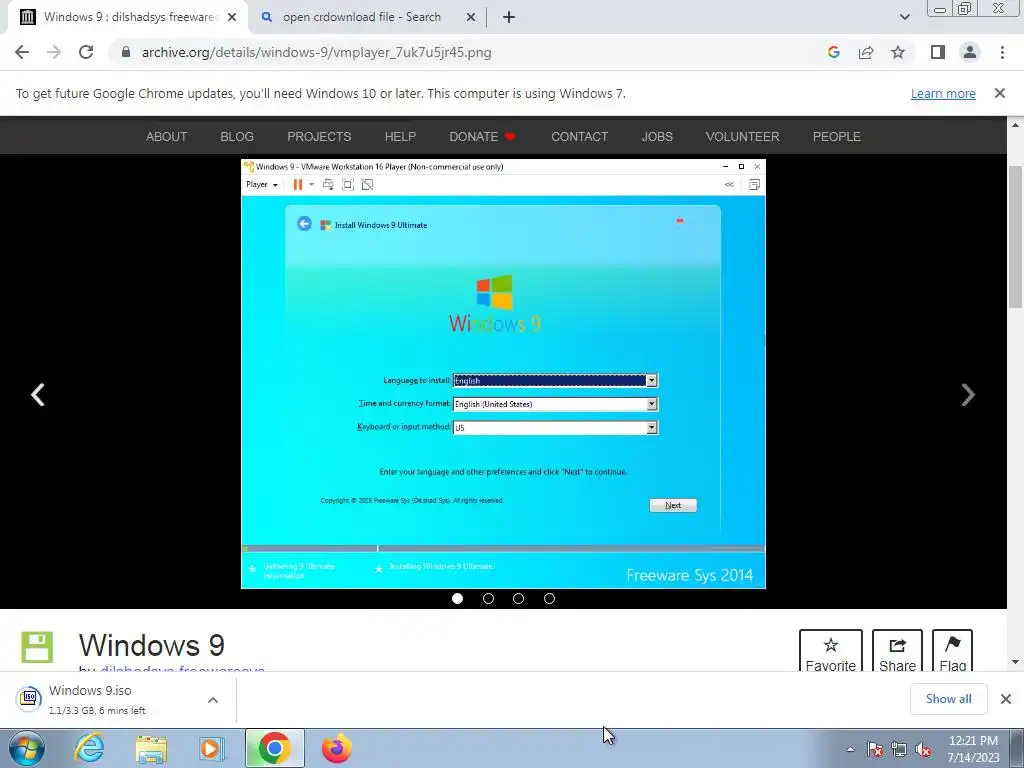Click the muted volume tray icon
The image size is (1024, 768).
pos(923,750)
